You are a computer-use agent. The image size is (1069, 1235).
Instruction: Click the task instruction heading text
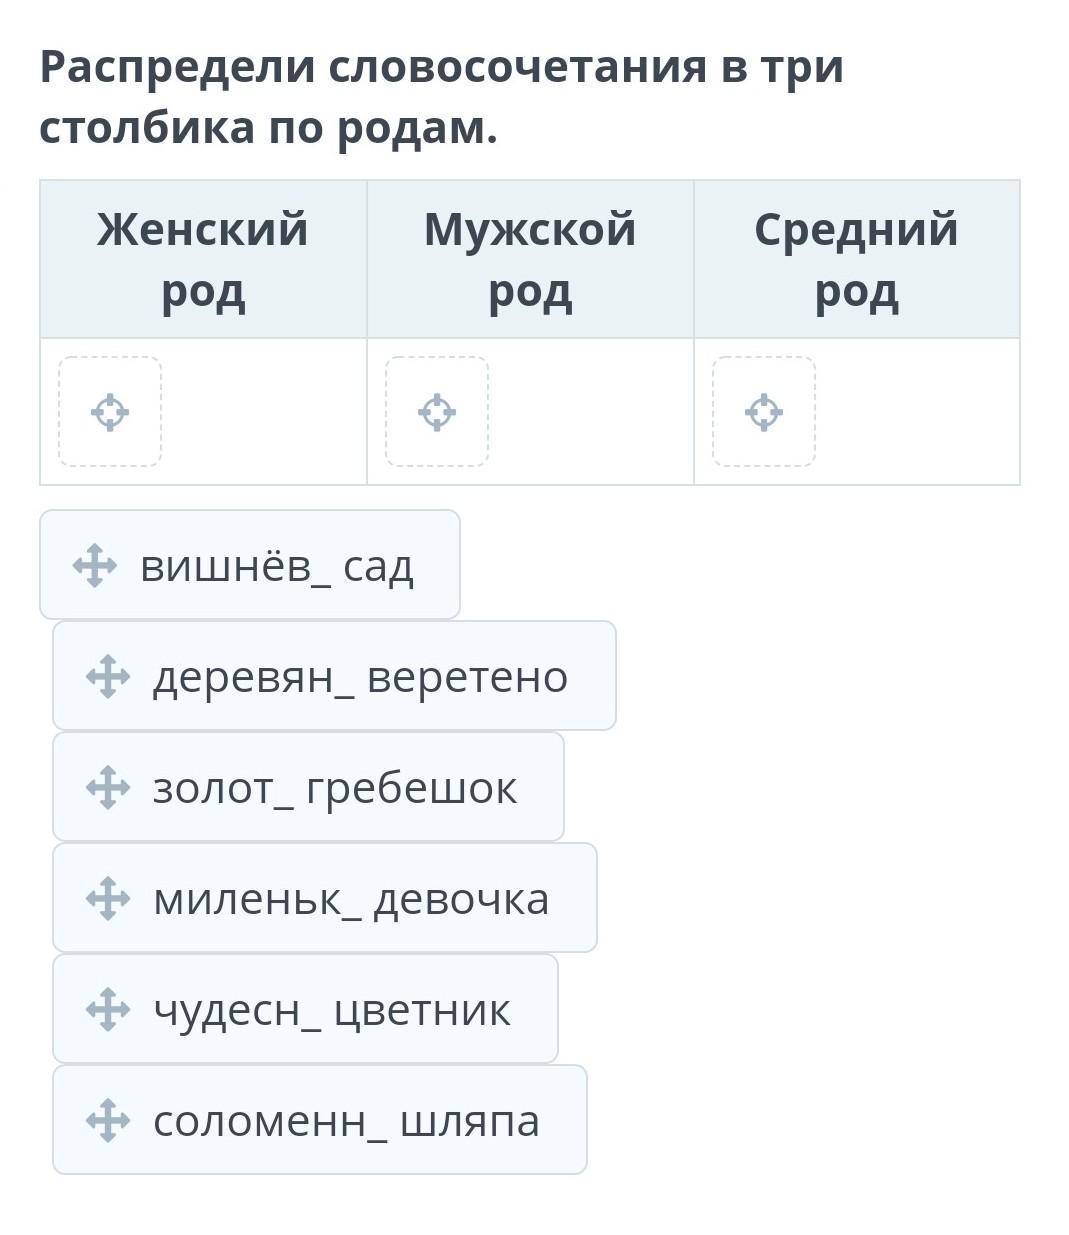click(441, 97)
